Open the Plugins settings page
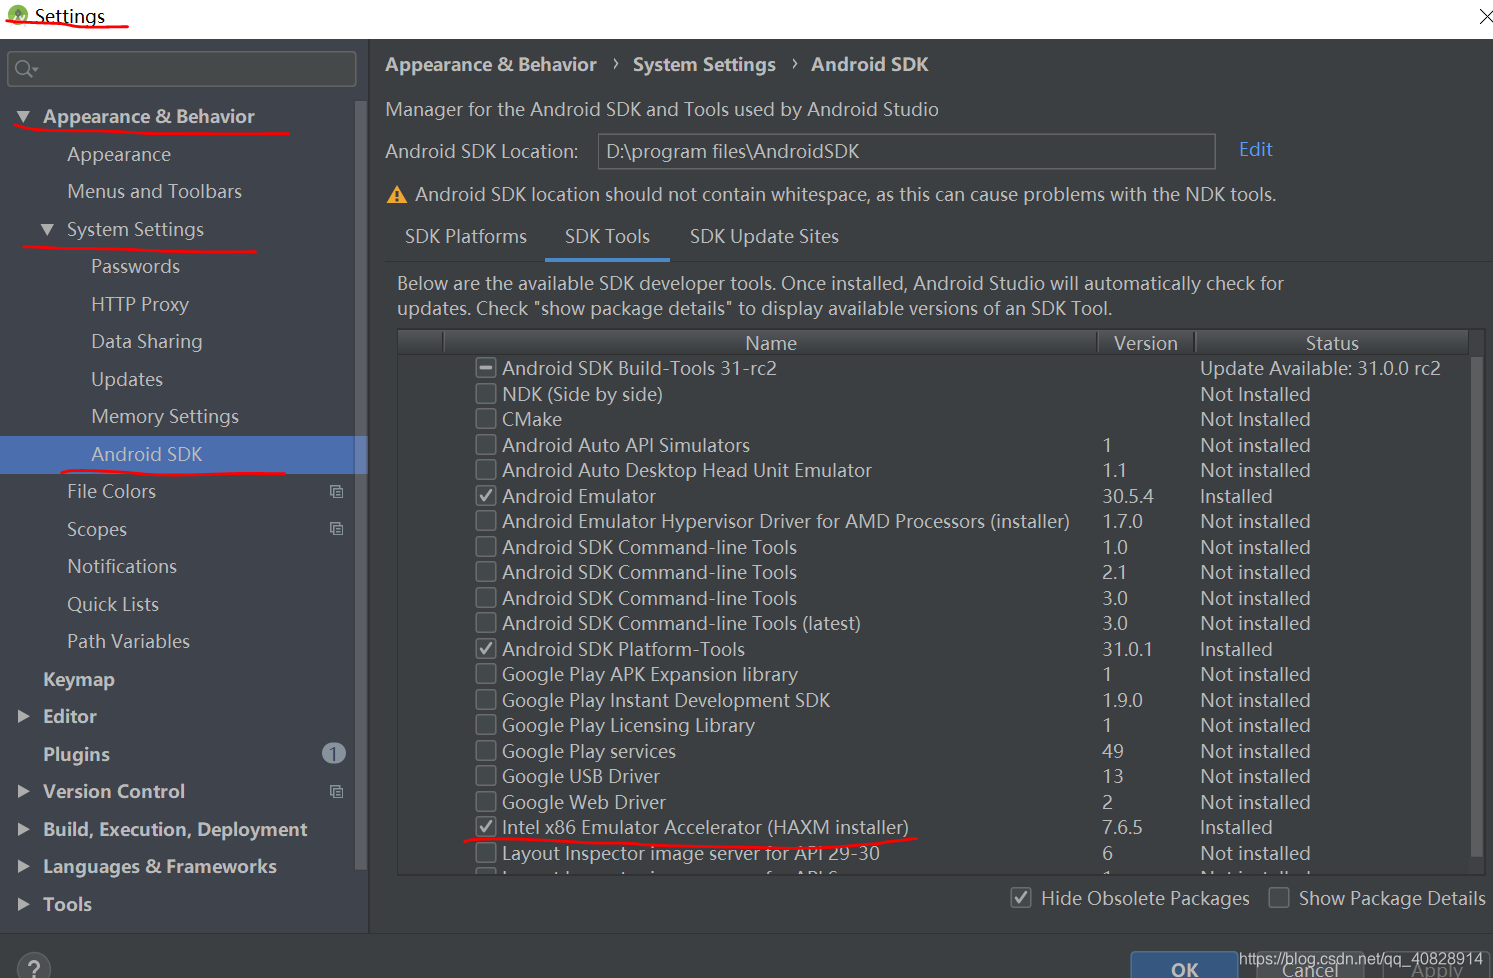Image resolution: width=1493 pixels, height=978 pixels. tap(76, 755)
